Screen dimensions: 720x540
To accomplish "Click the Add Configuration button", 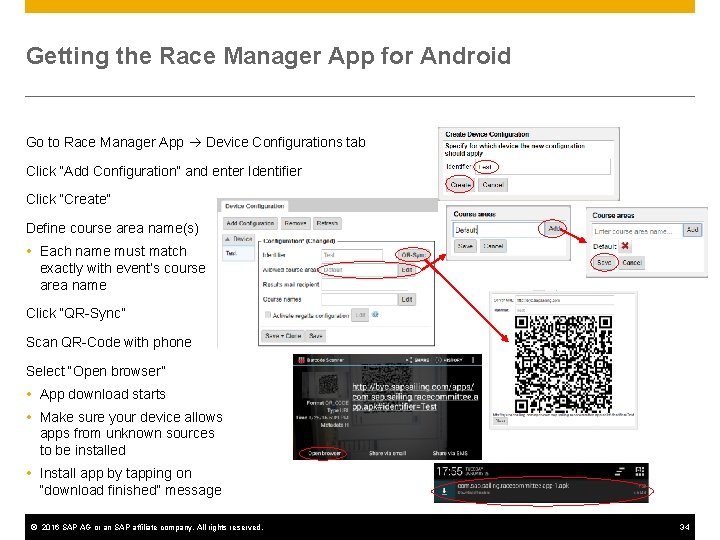I will 250,223.
